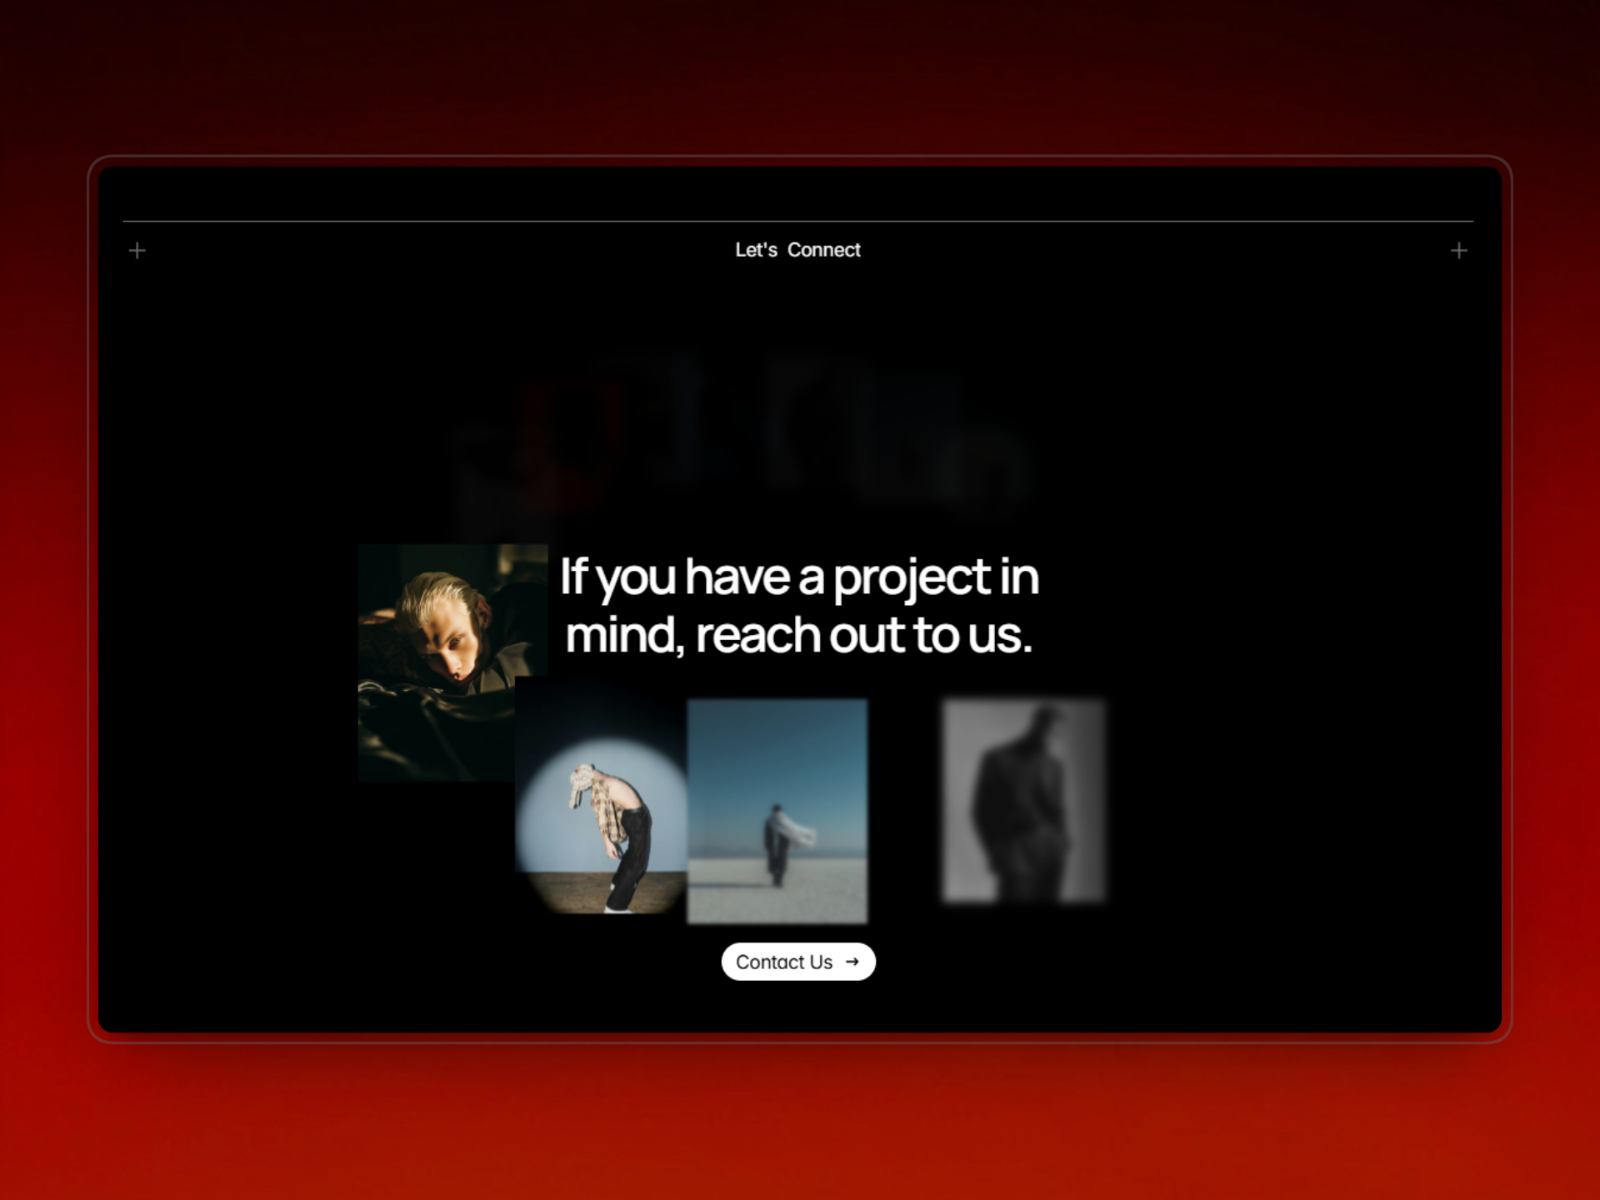Click the red gradient background outside the card
This screenshot has height=1200, width=1600.
(x=800, y=1120)
